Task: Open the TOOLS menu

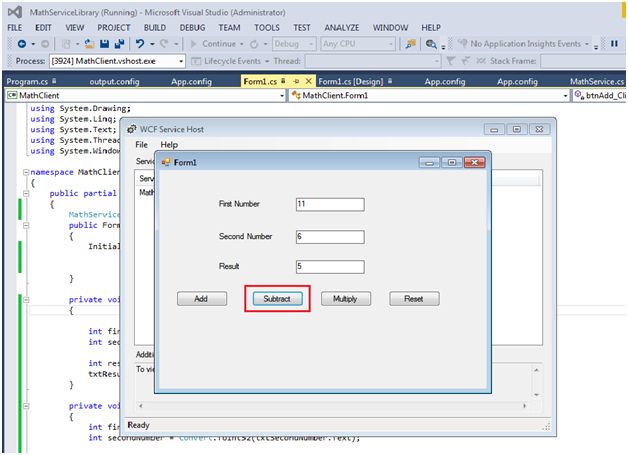Action: 267,28
